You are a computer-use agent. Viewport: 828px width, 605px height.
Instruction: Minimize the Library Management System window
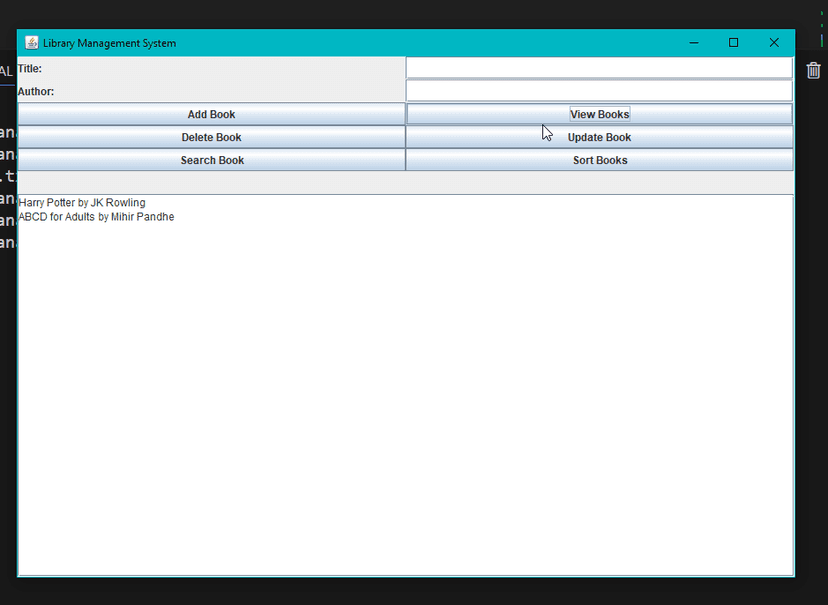(694, 43)
